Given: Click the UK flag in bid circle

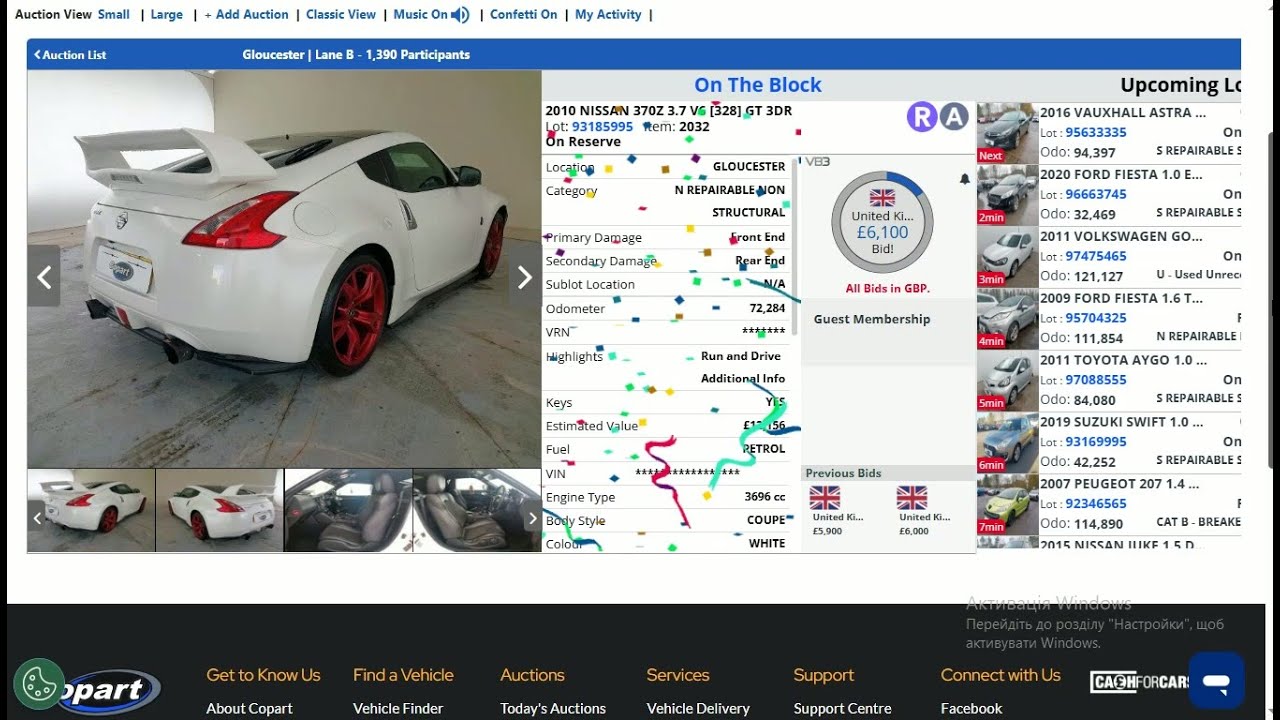Looking at the screenshot, I should (883, 198).
